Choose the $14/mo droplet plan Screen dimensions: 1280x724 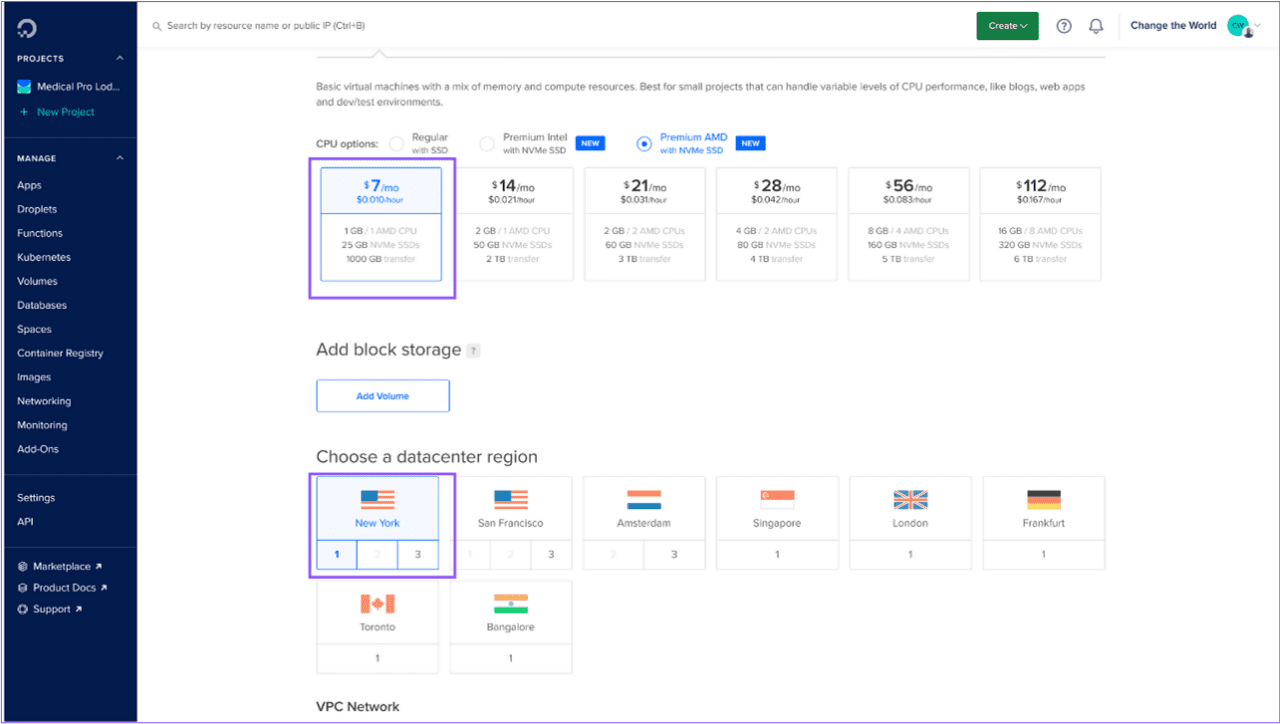(x=513, y=223)
